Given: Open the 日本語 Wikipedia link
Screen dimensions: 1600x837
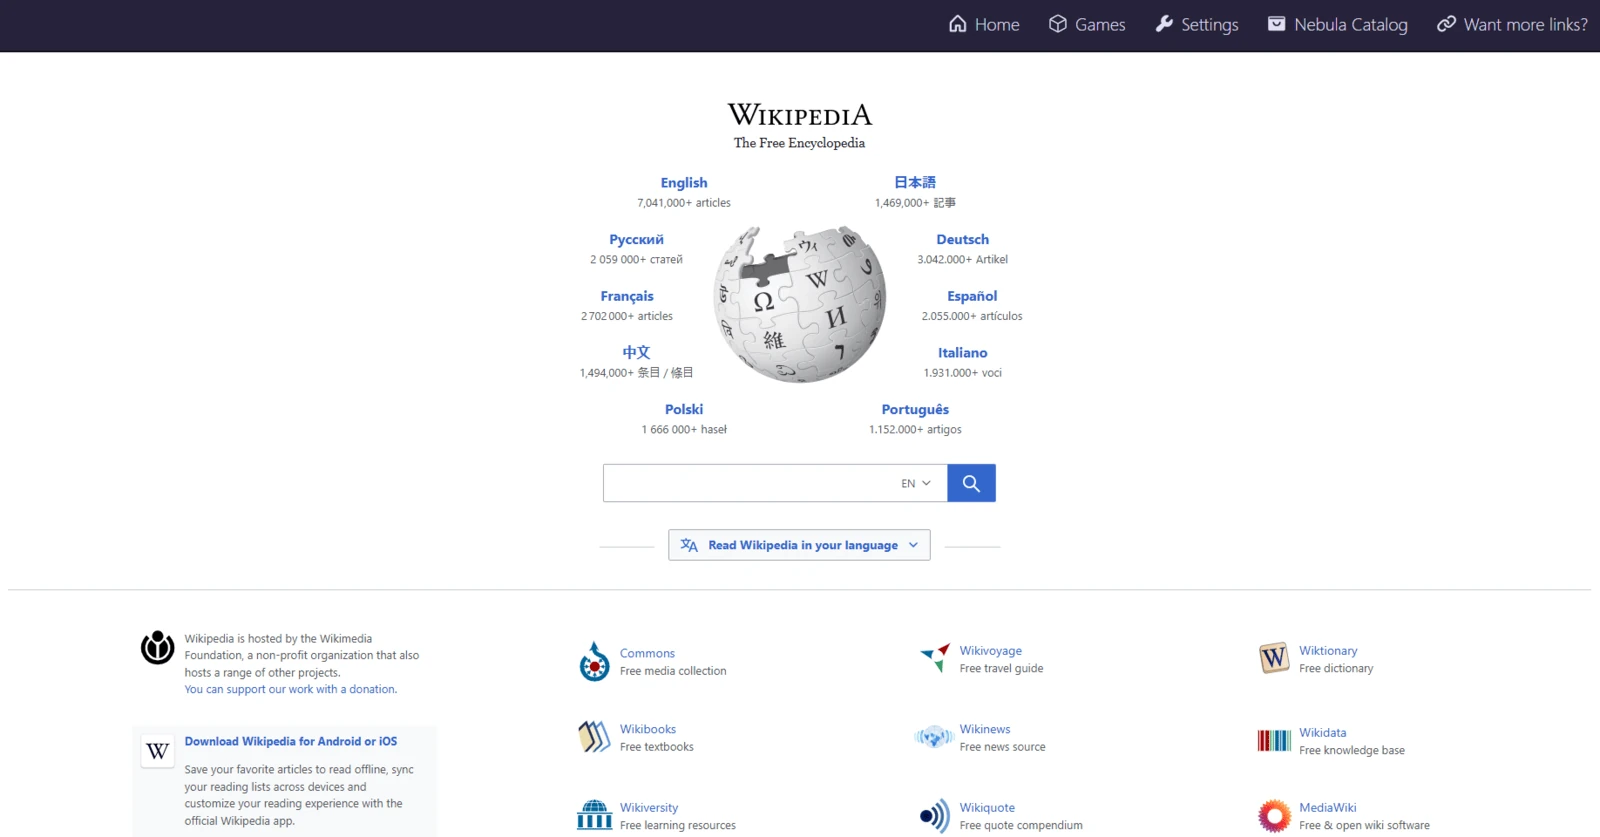Looking at the screenshot, I should pyautogui.click(x=915, y=182).
